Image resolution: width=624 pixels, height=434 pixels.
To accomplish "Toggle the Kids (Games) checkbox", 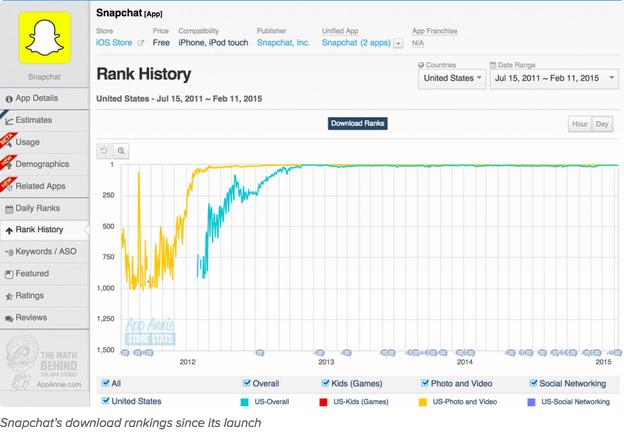I will tap(326, 383).
